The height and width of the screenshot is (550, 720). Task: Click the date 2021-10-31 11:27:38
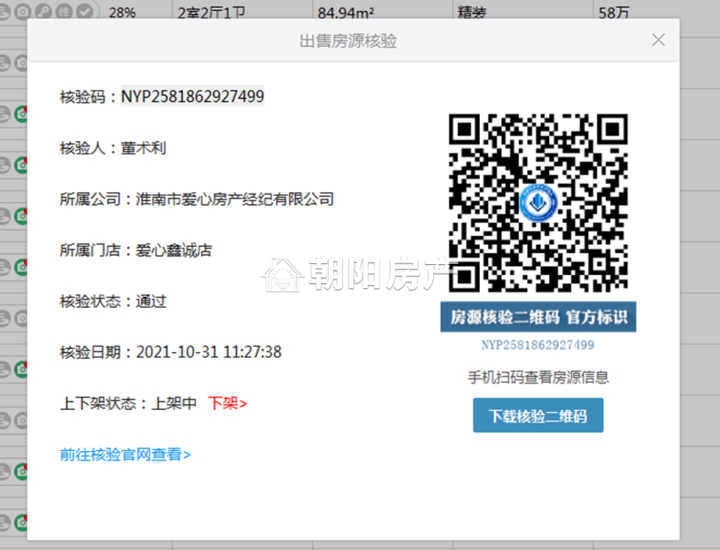click(209, 352)
